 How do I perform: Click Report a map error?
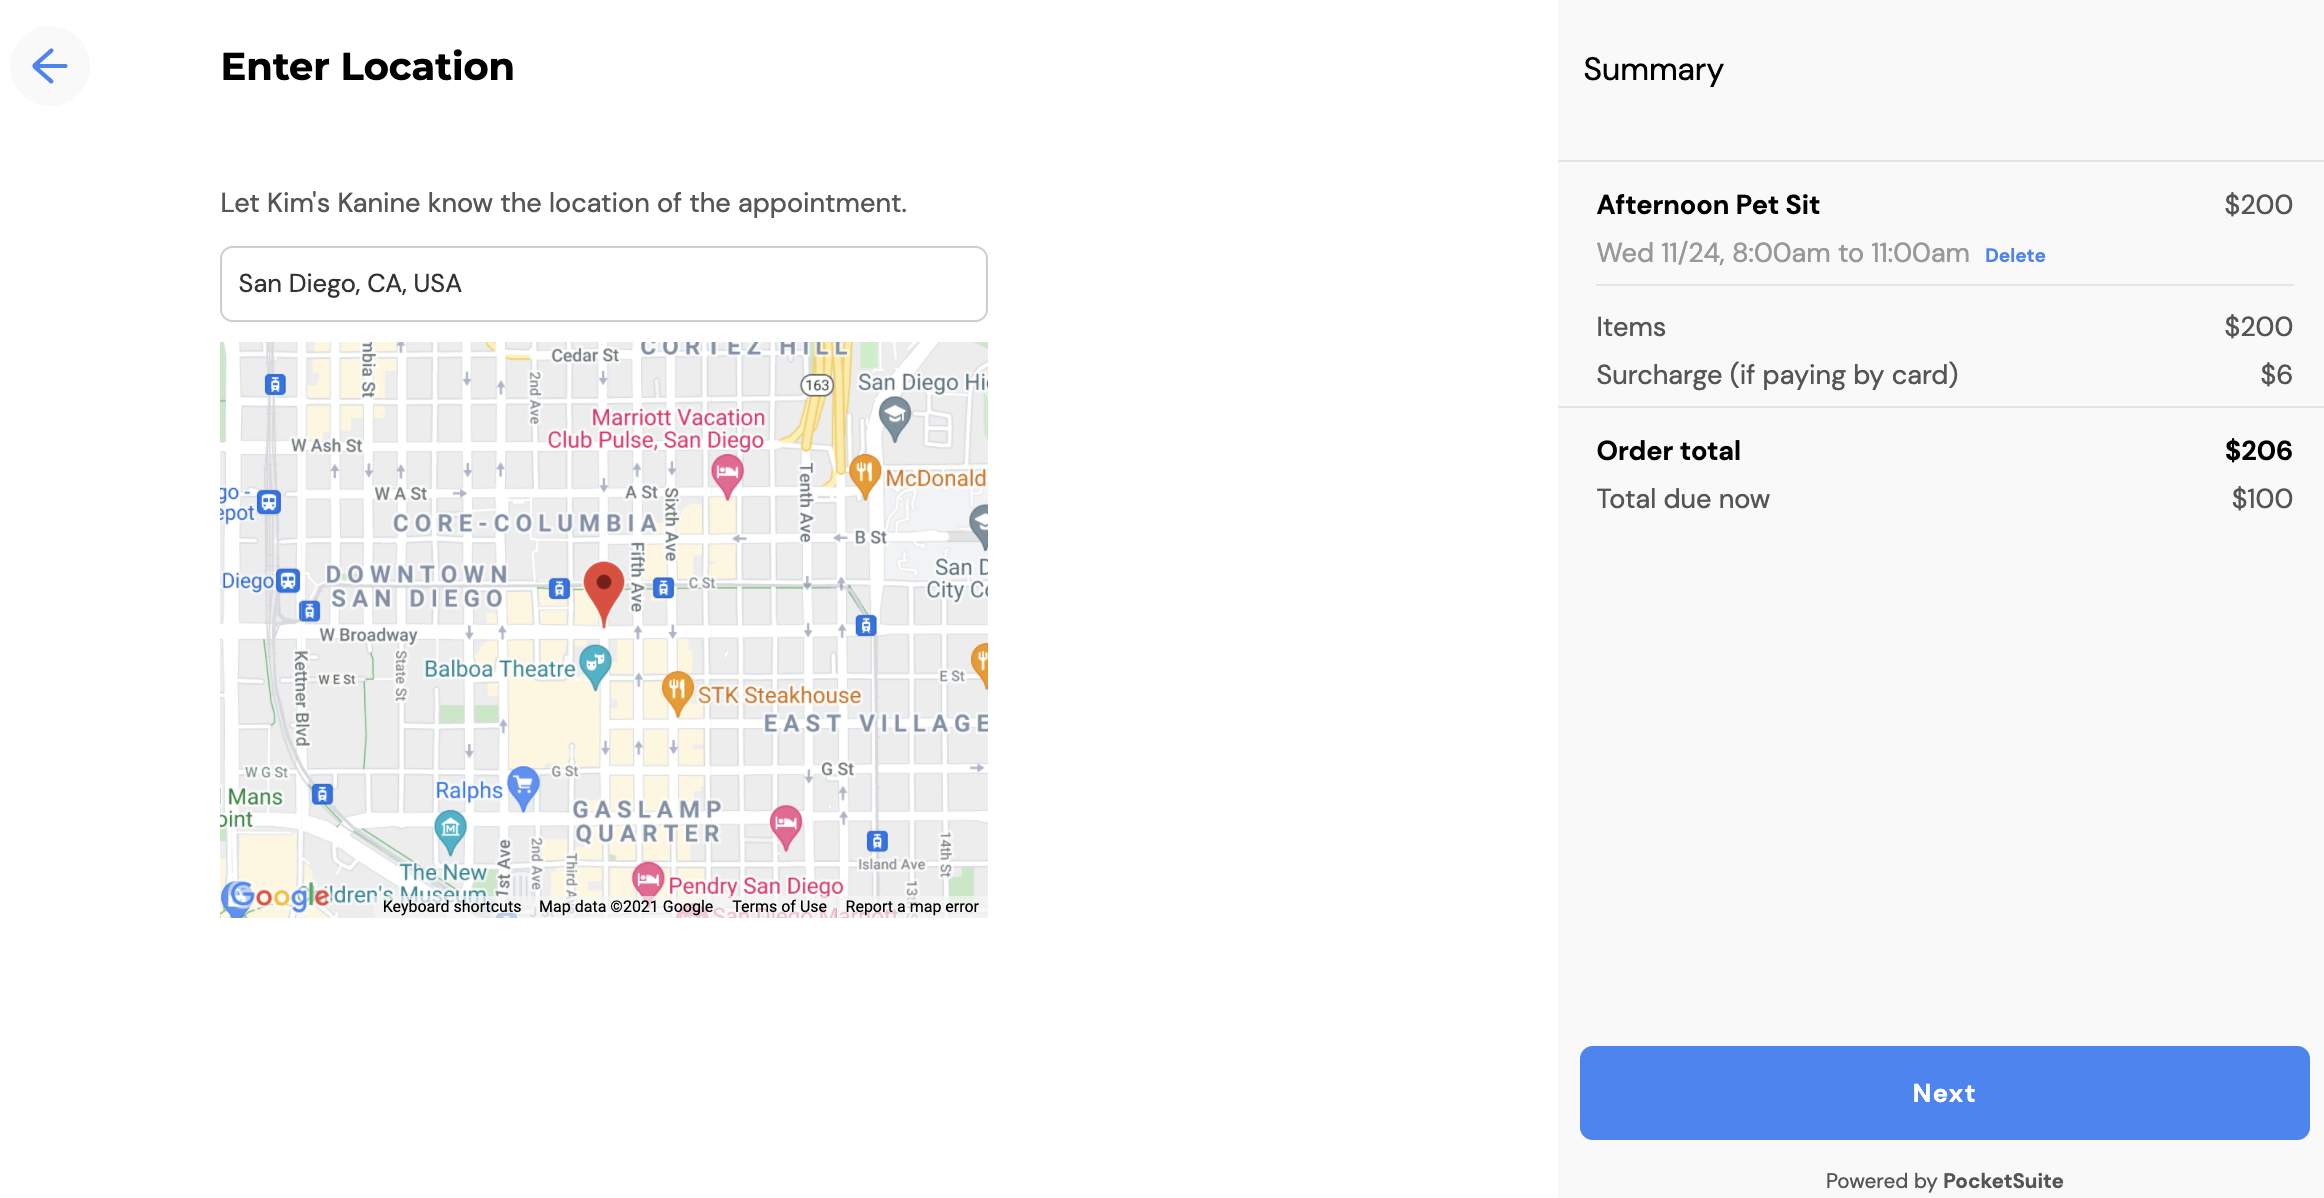pyautogui.click(x=911, y=906)
